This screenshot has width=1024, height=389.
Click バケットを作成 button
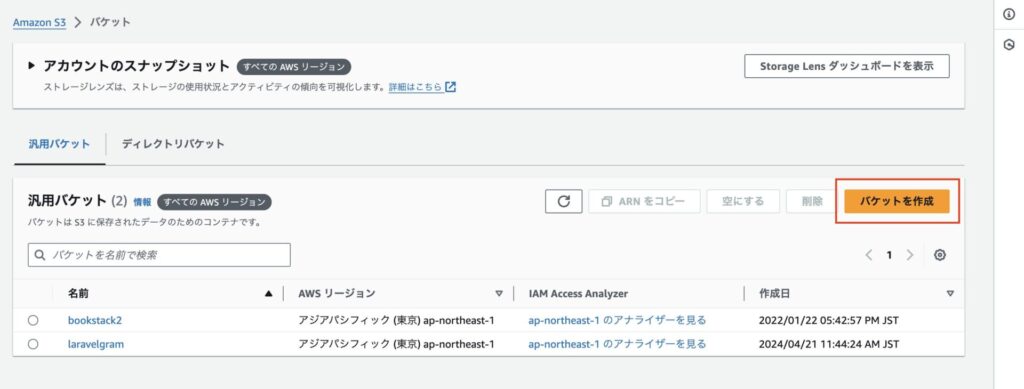(897, 201)
